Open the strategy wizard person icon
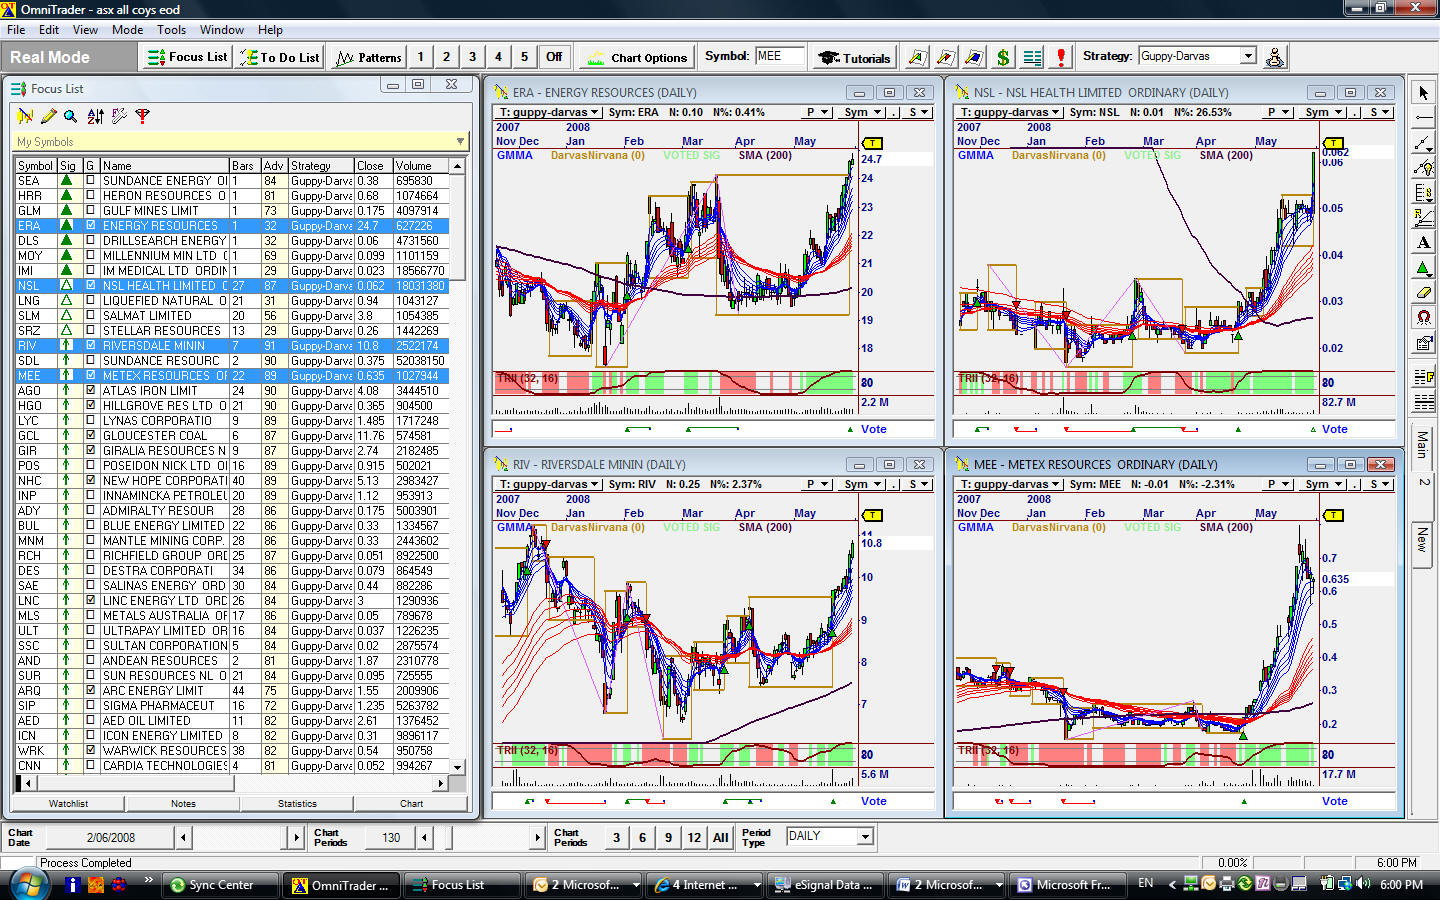The height and width of the screenshot is (900, 1440). tap(1274, 57)
